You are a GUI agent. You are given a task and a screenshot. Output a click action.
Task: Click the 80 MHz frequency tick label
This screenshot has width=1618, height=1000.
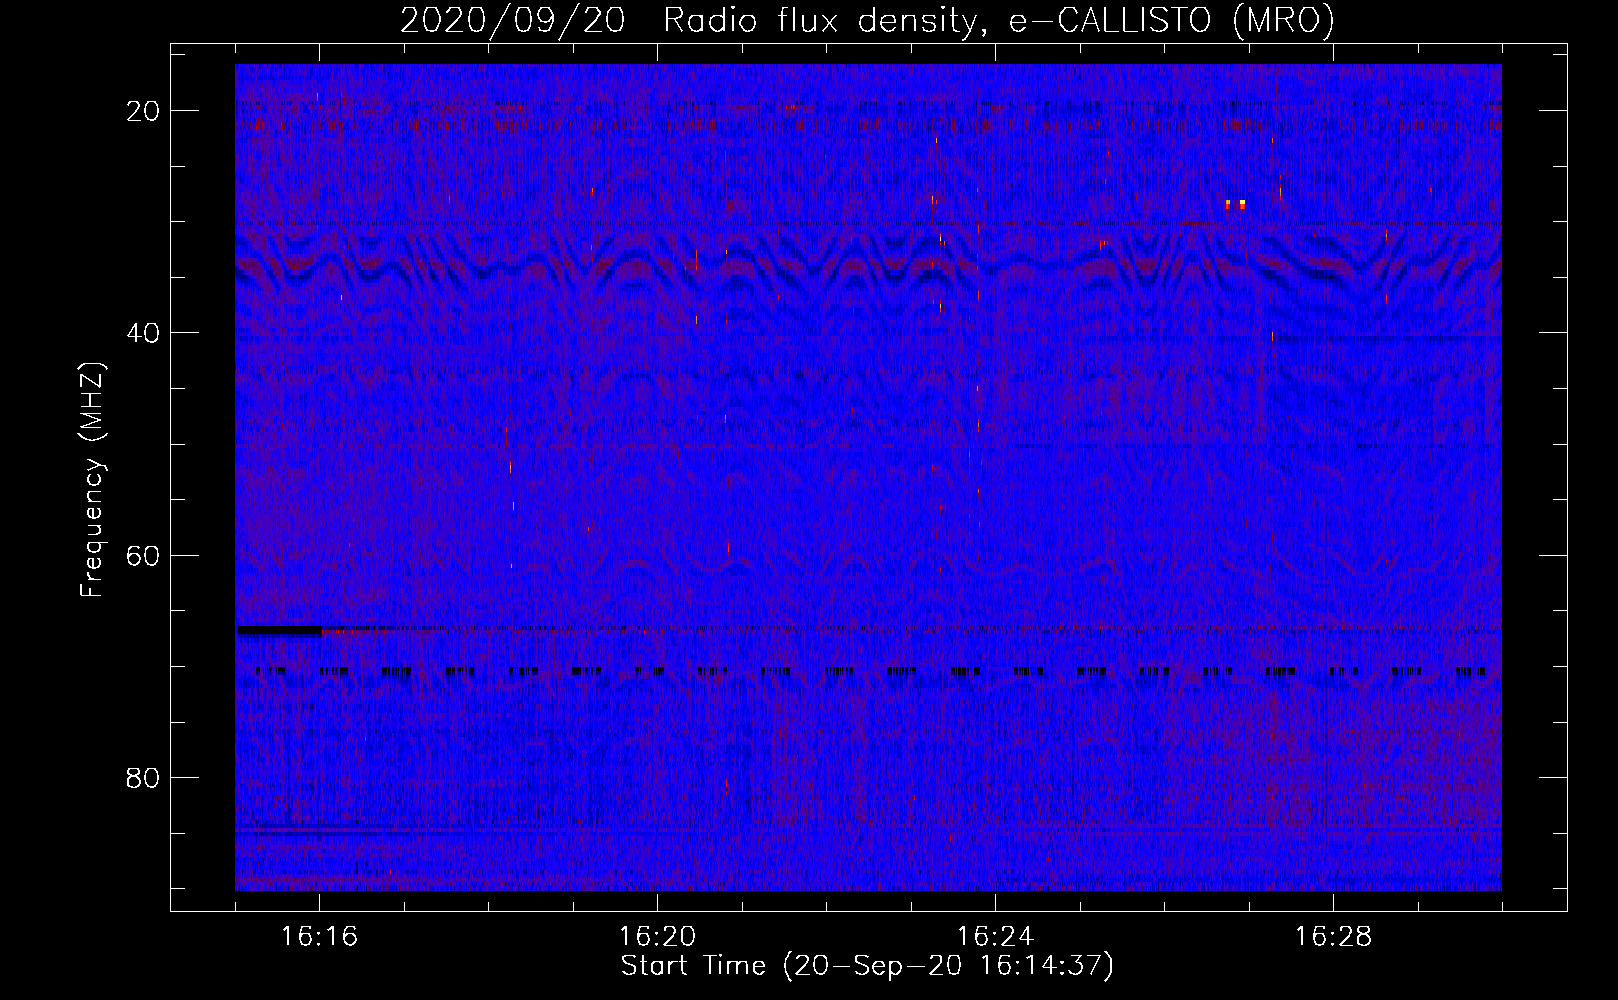[x=143, y=777]
